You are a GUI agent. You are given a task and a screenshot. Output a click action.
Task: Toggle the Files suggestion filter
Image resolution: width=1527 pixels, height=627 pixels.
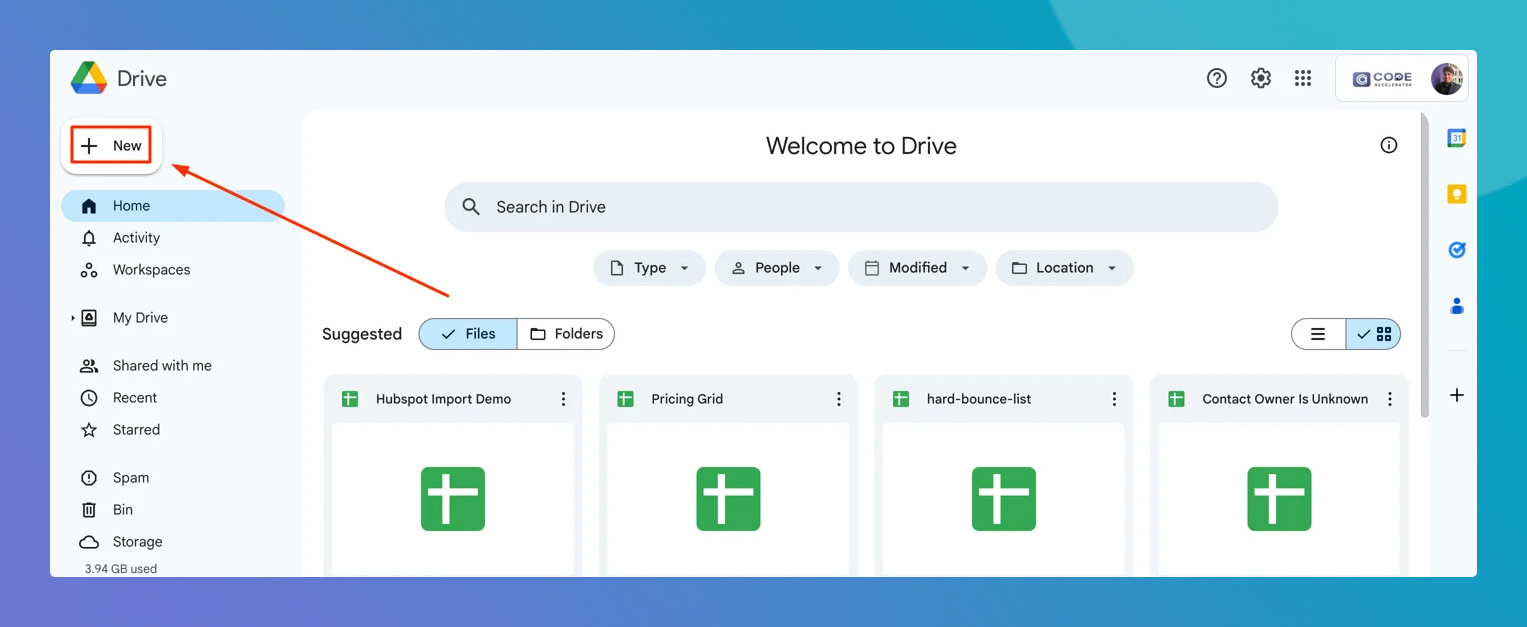(x=467, y=334)
